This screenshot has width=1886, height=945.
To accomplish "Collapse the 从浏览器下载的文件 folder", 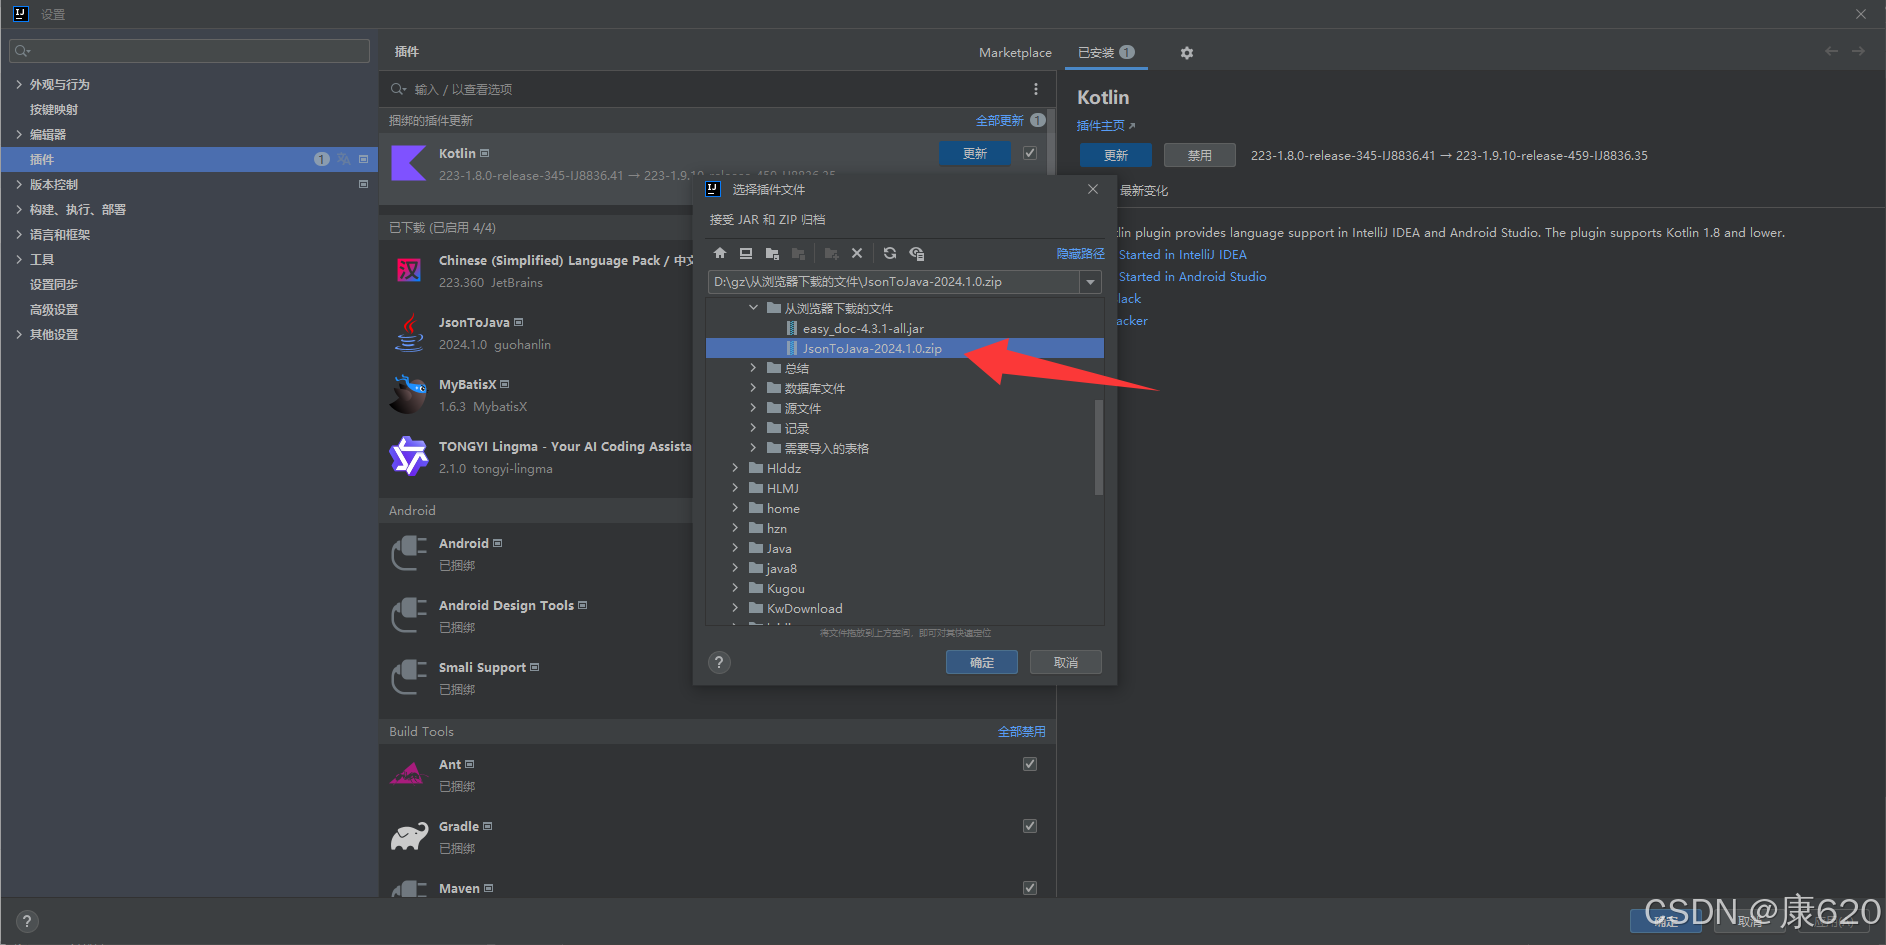I will coord(753,308).
